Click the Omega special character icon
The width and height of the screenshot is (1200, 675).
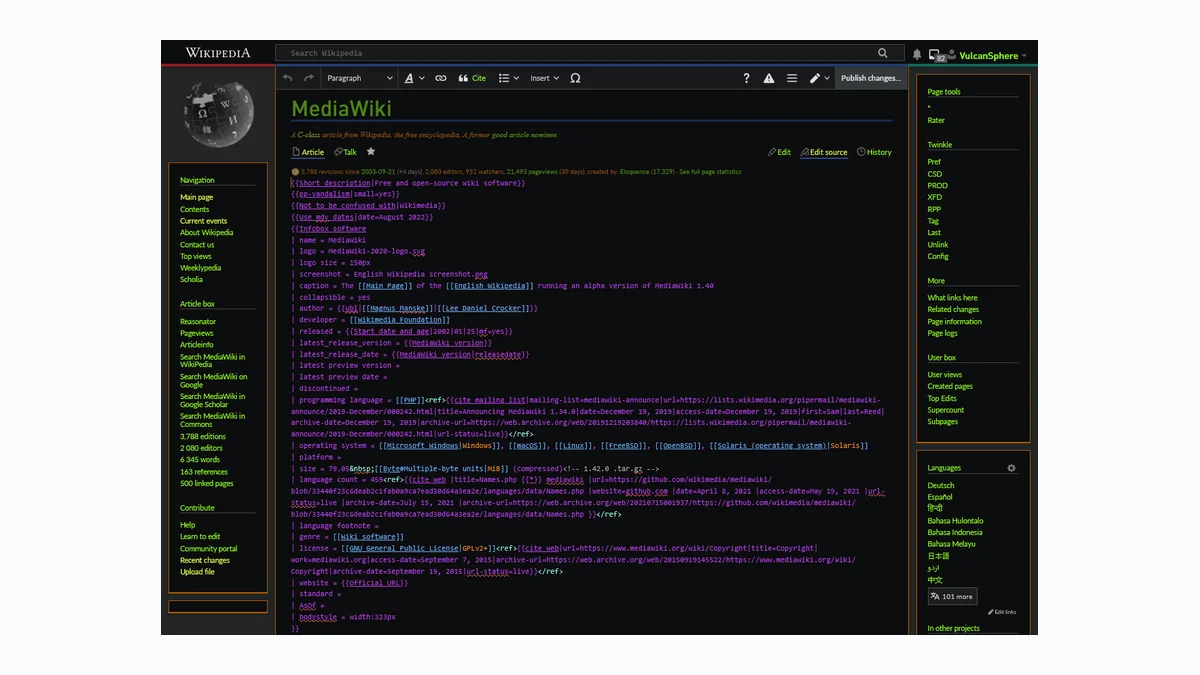(x=575, y=78)
